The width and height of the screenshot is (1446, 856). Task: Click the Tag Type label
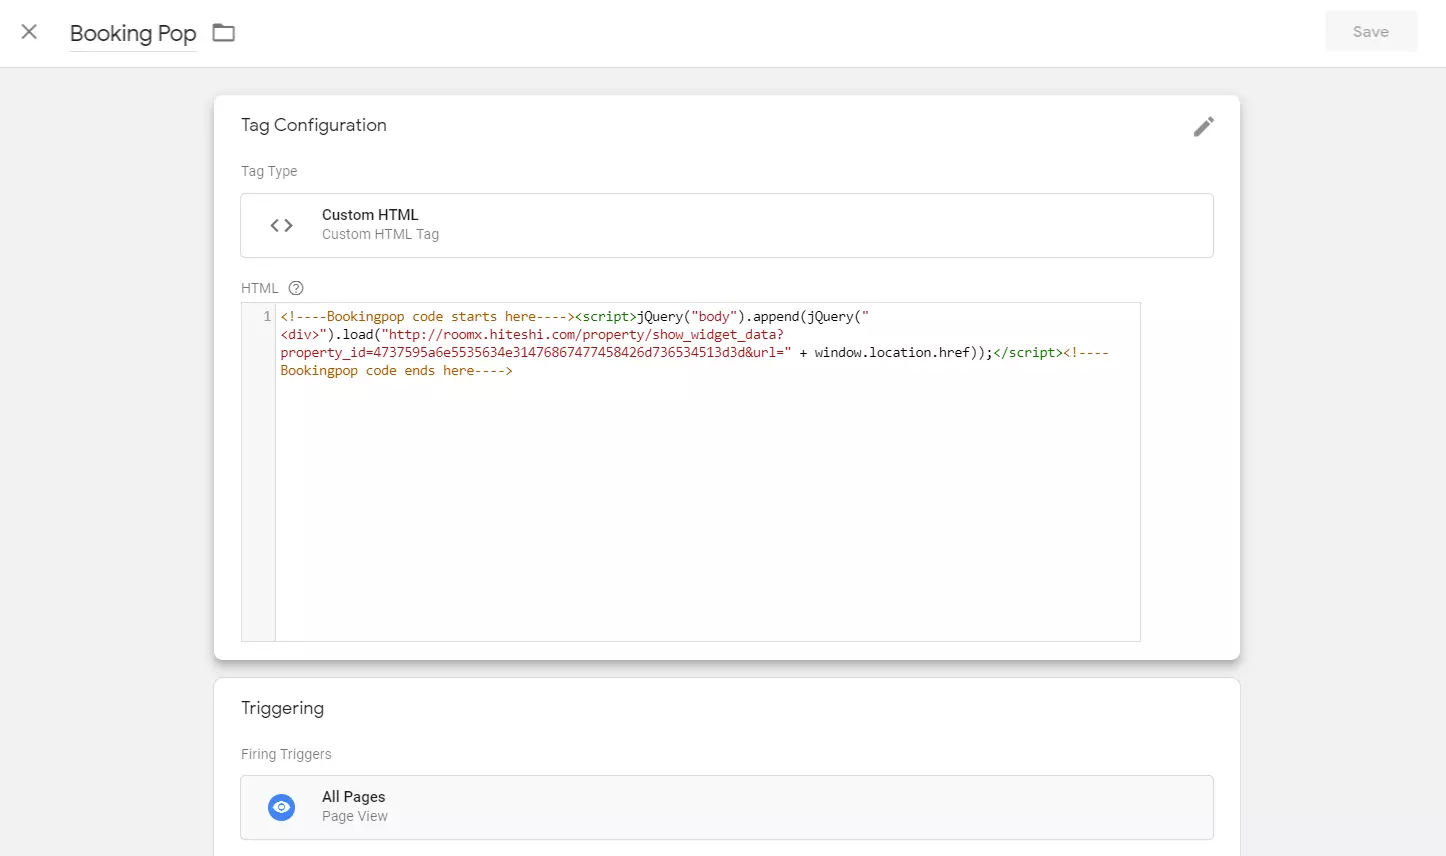tap(269, 171)
